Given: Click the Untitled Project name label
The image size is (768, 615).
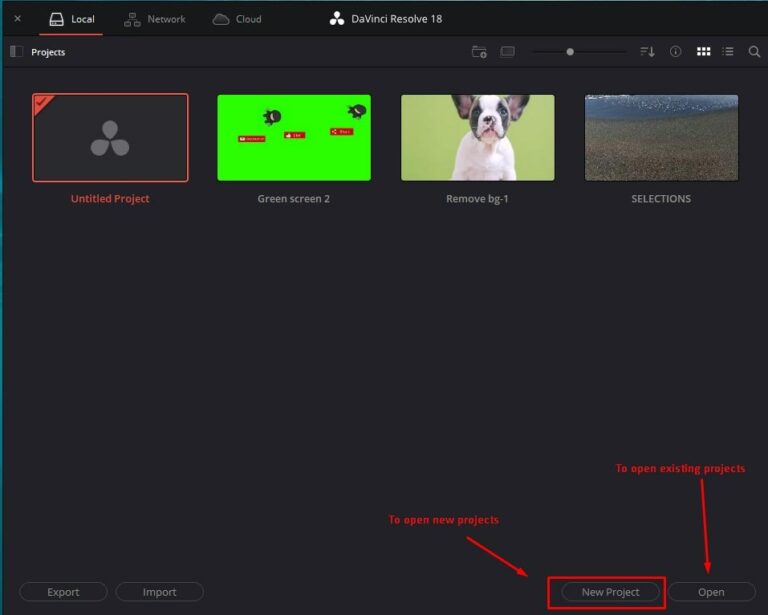Looking at the screenshot, I should point(110,199).
